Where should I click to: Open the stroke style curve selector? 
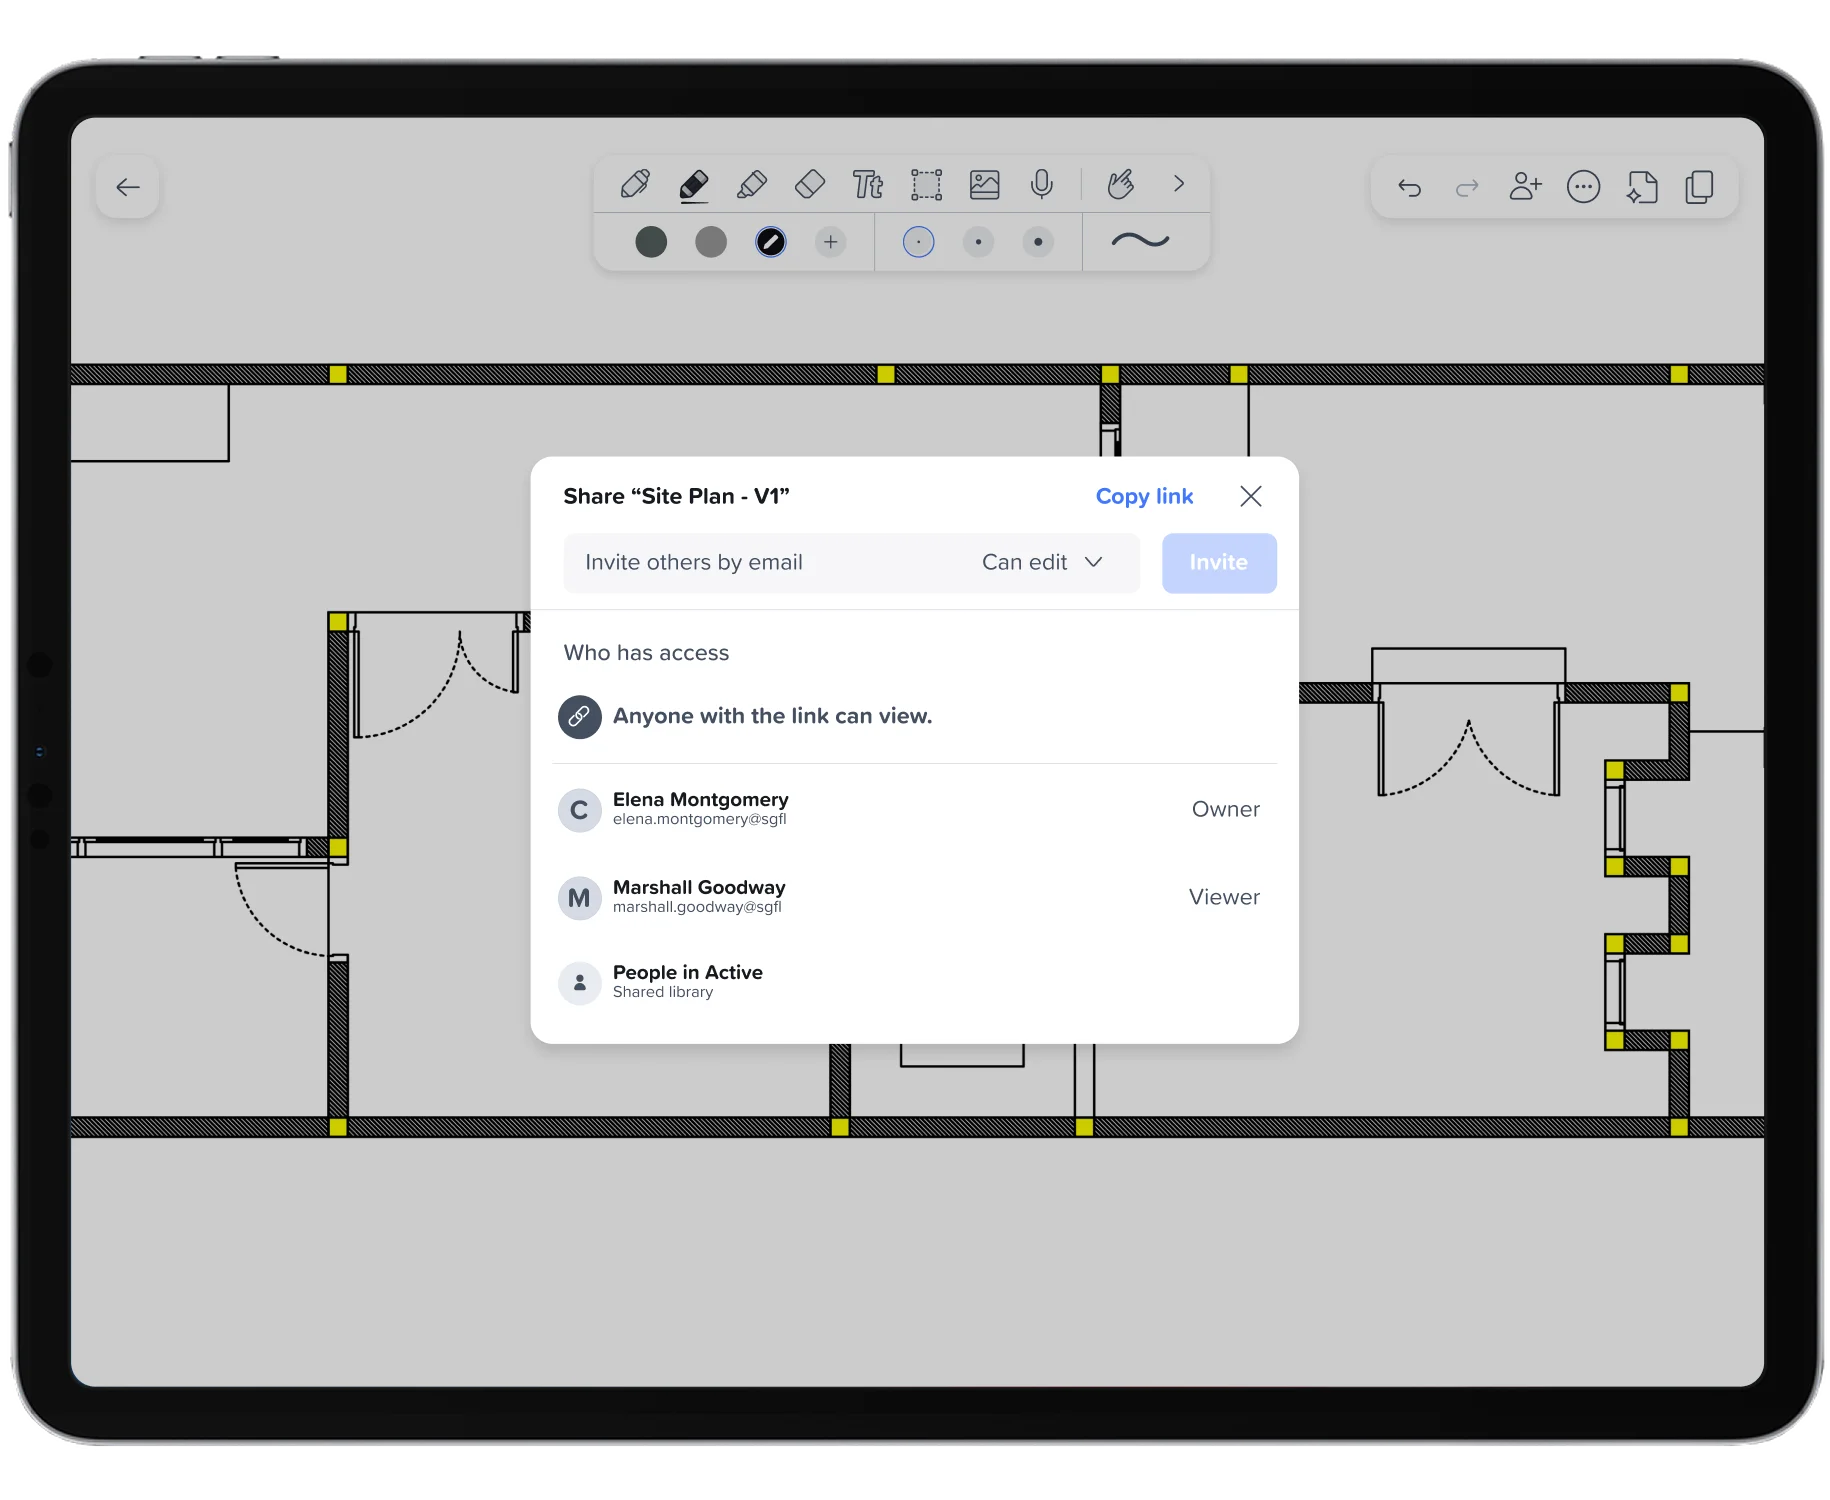coord(1140,241)
